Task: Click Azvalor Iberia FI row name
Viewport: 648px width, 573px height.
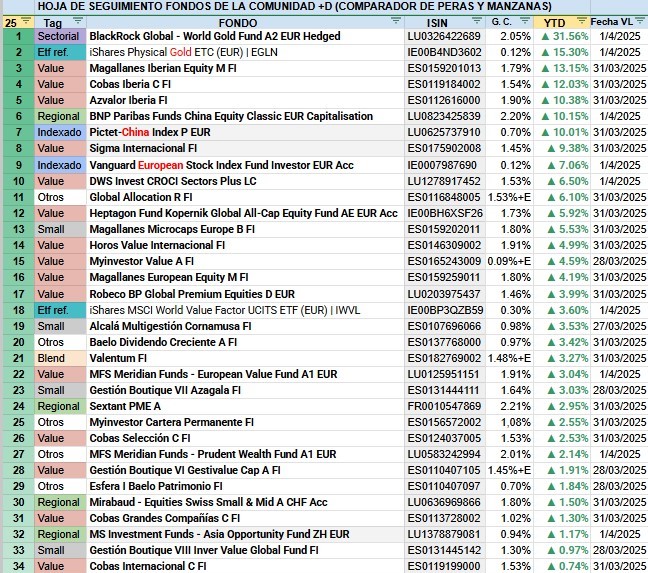Action: tap(245, 100)
